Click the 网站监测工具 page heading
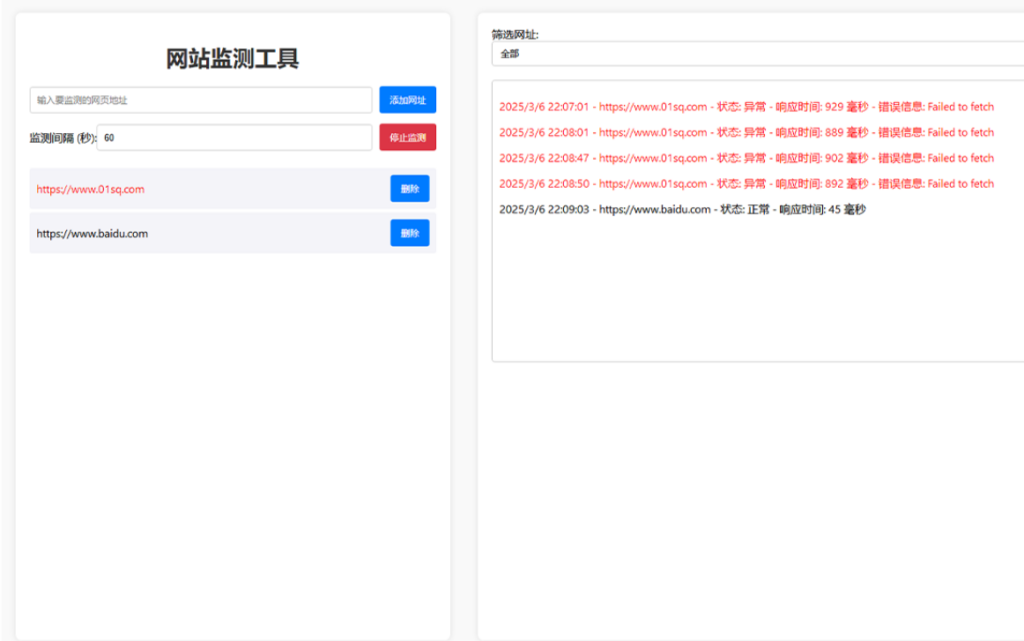 pos(232,59)
